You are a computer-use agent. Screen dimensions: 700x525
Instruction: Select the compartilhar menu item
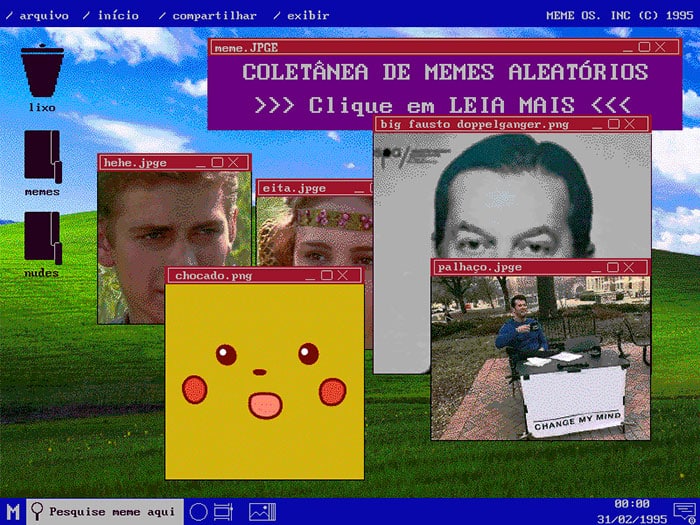coord(213,15)
